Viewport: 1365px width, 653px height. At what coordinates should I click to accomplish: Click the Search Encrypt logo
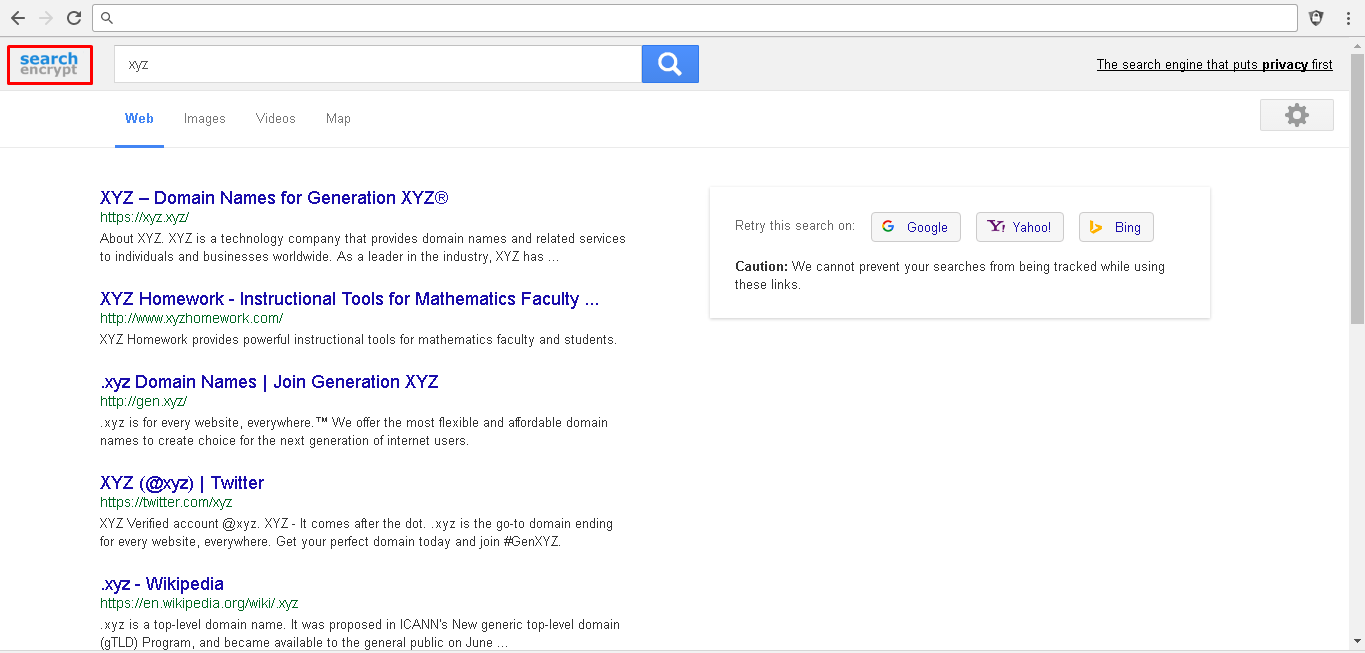point(49,65)
